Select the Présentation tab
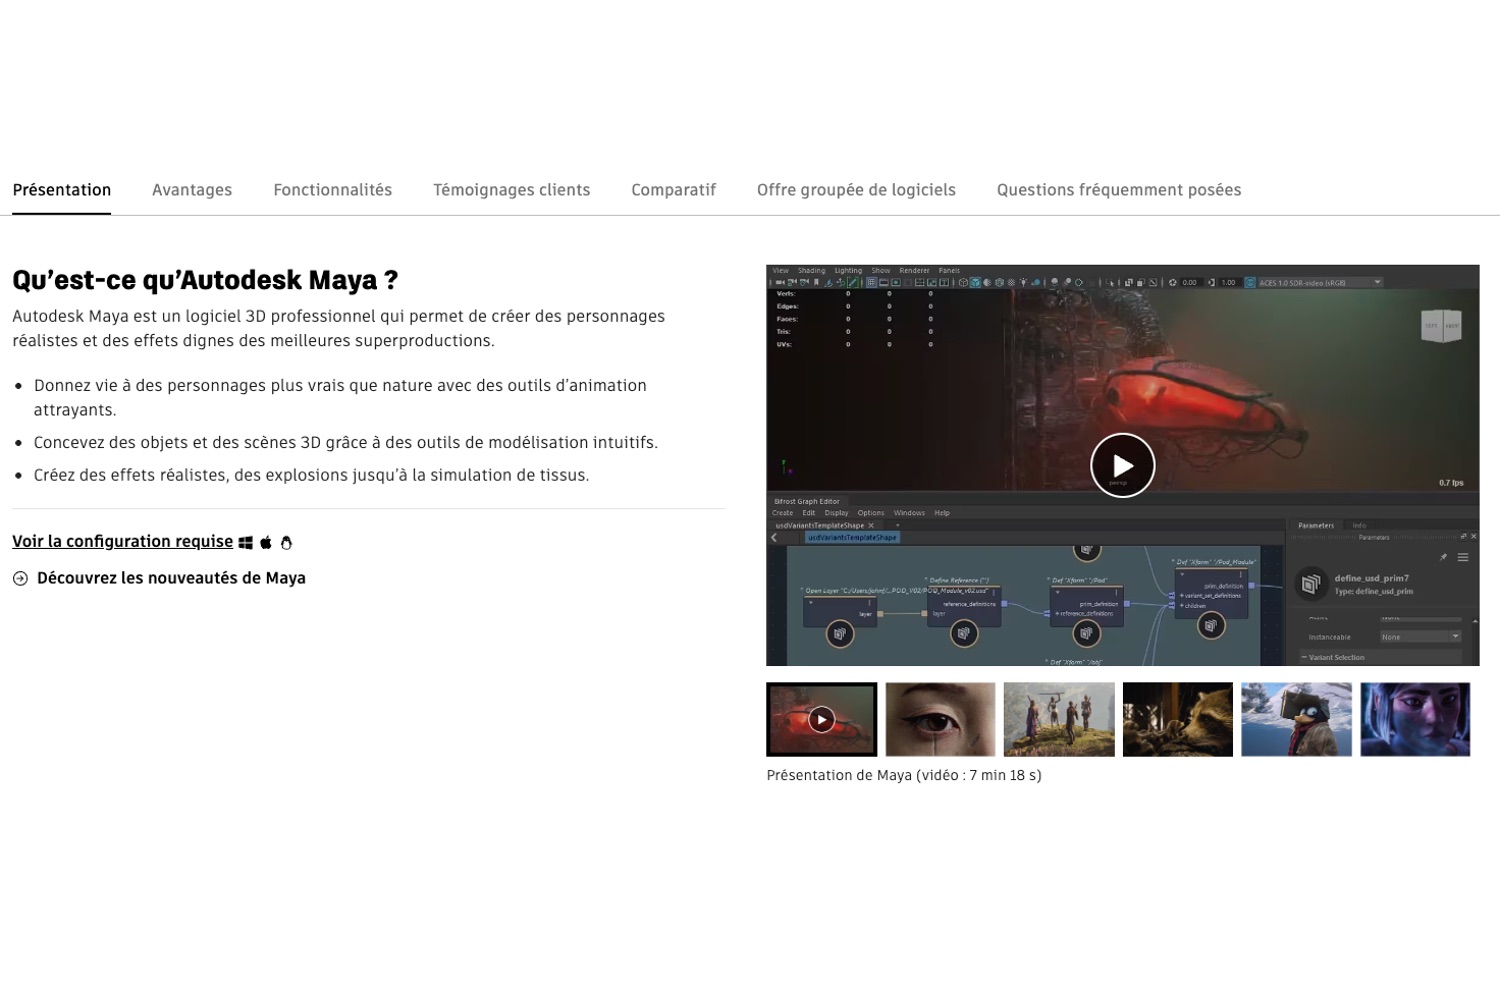The width and height of the screenshot is (1500, 1000). (x=62, y=190)
